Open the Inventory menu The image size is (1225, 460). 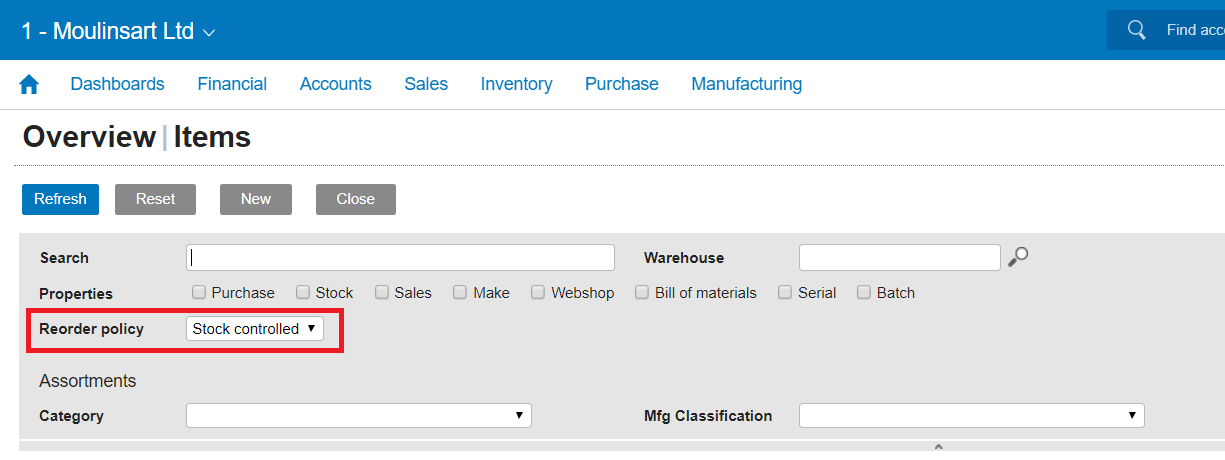tap(516, 84)
